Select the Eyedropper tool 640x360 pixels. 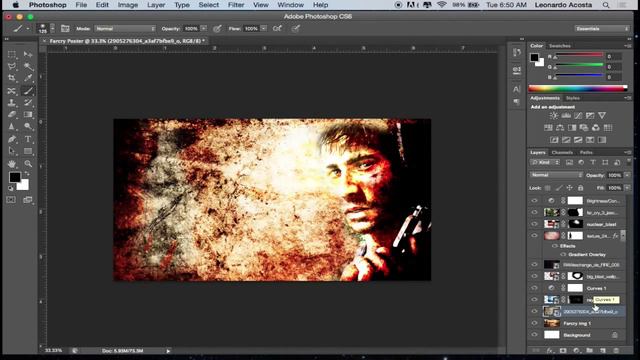[x=28, y=78]
